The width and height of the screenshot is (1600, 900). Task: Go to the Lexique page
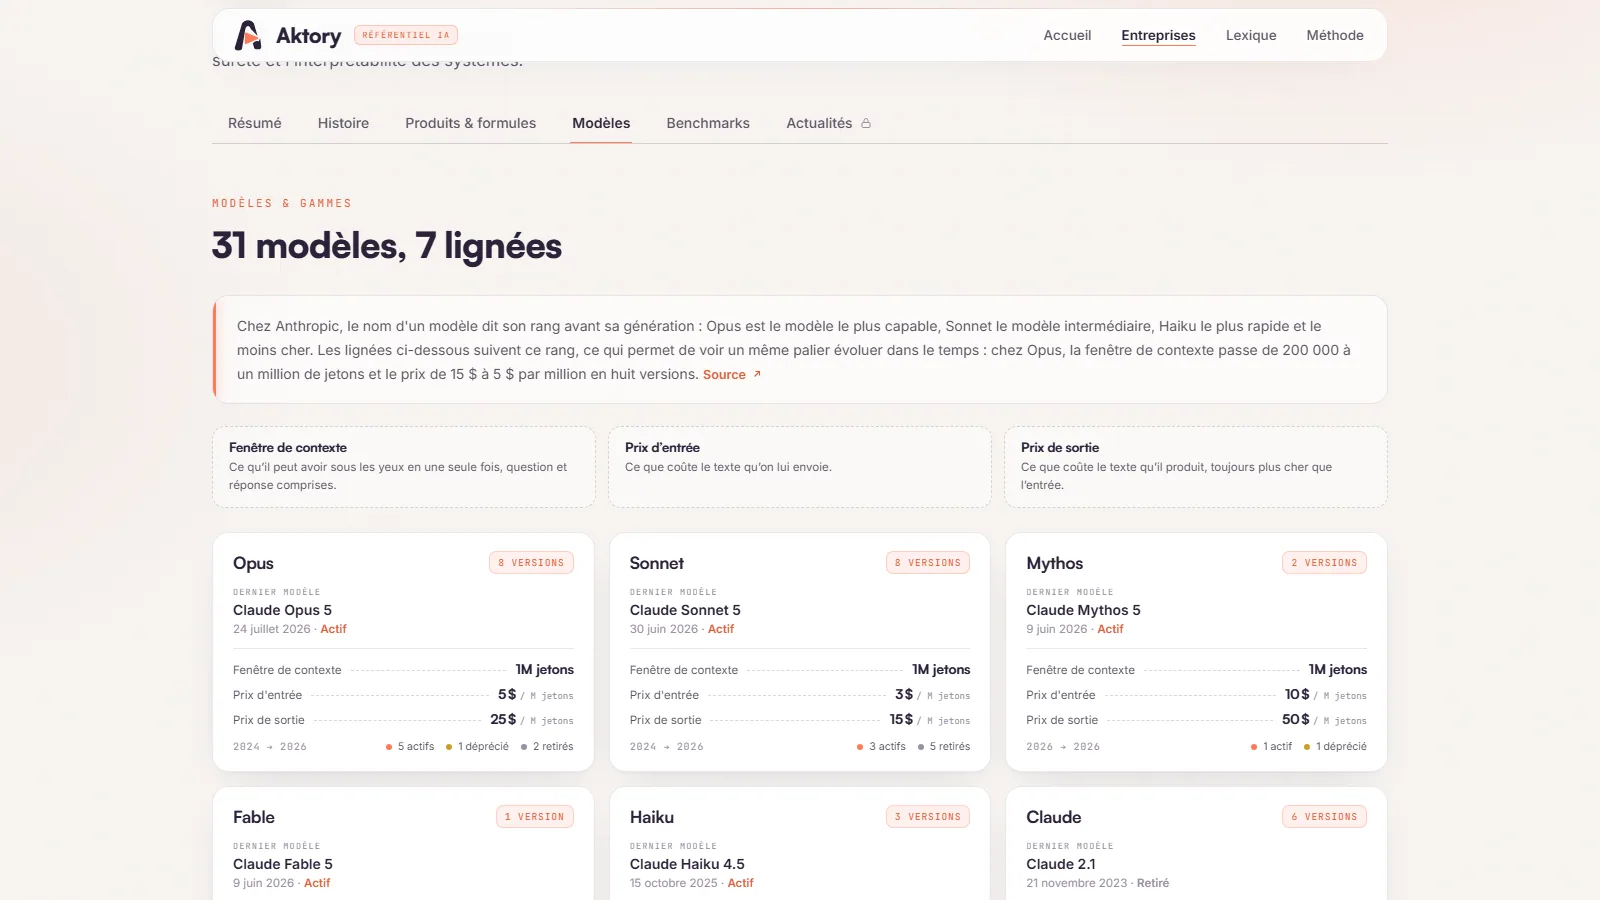(x=1251, y=35)
